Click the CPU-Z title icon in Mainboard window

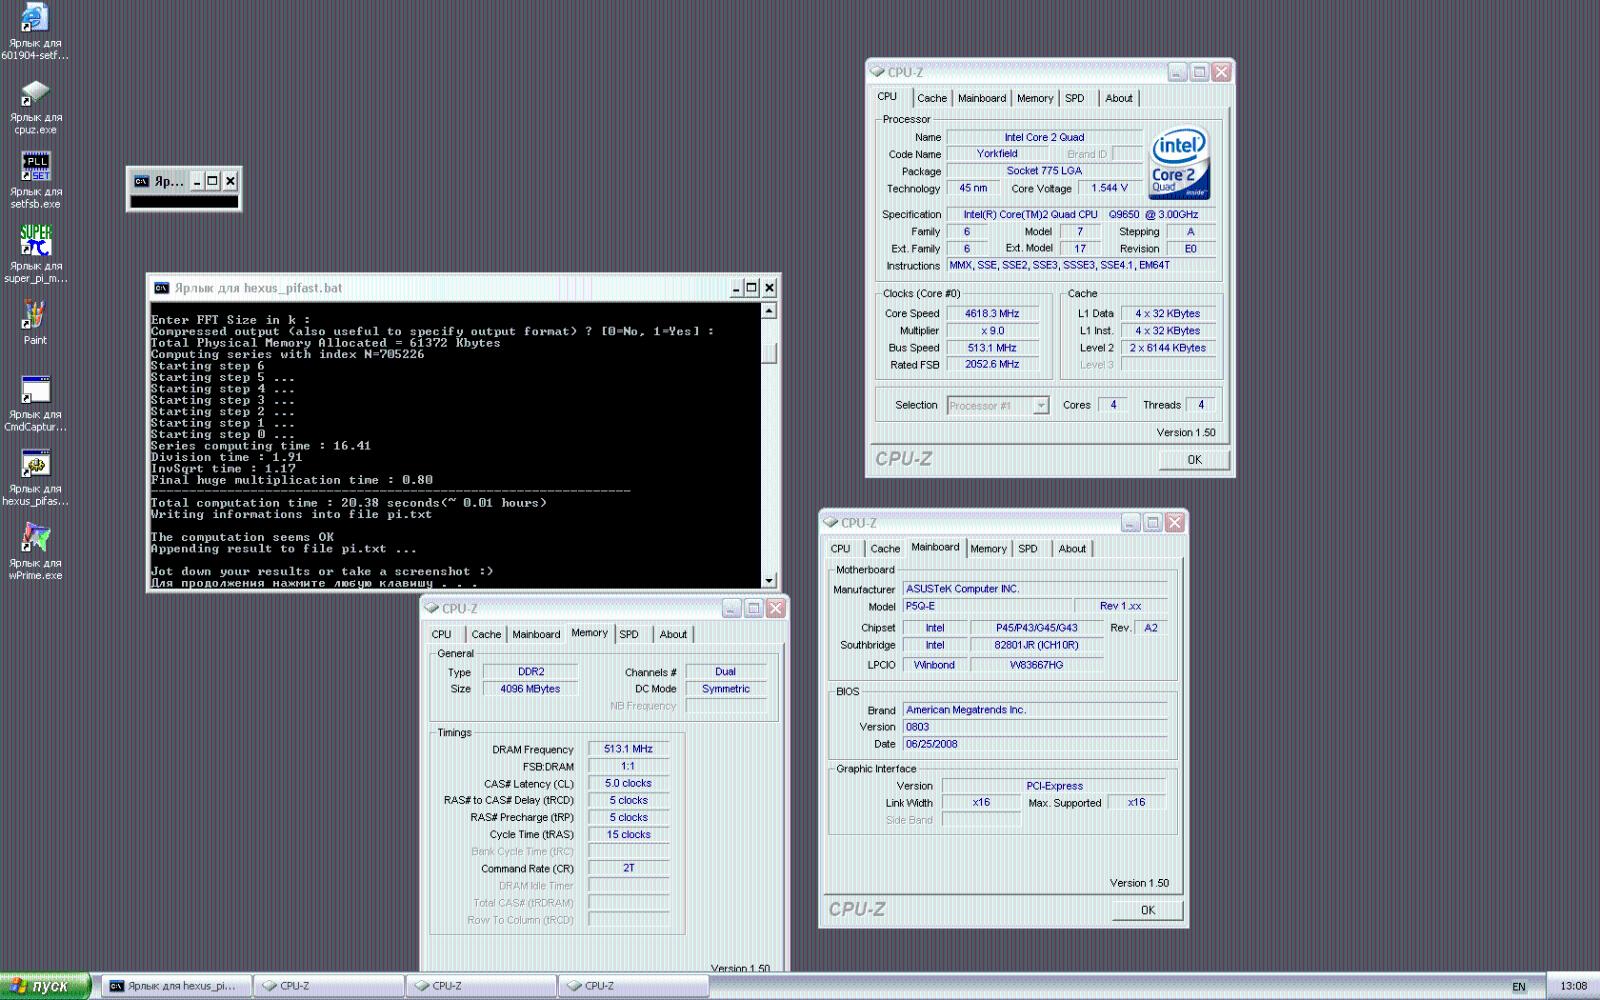[x=831, y=523]
